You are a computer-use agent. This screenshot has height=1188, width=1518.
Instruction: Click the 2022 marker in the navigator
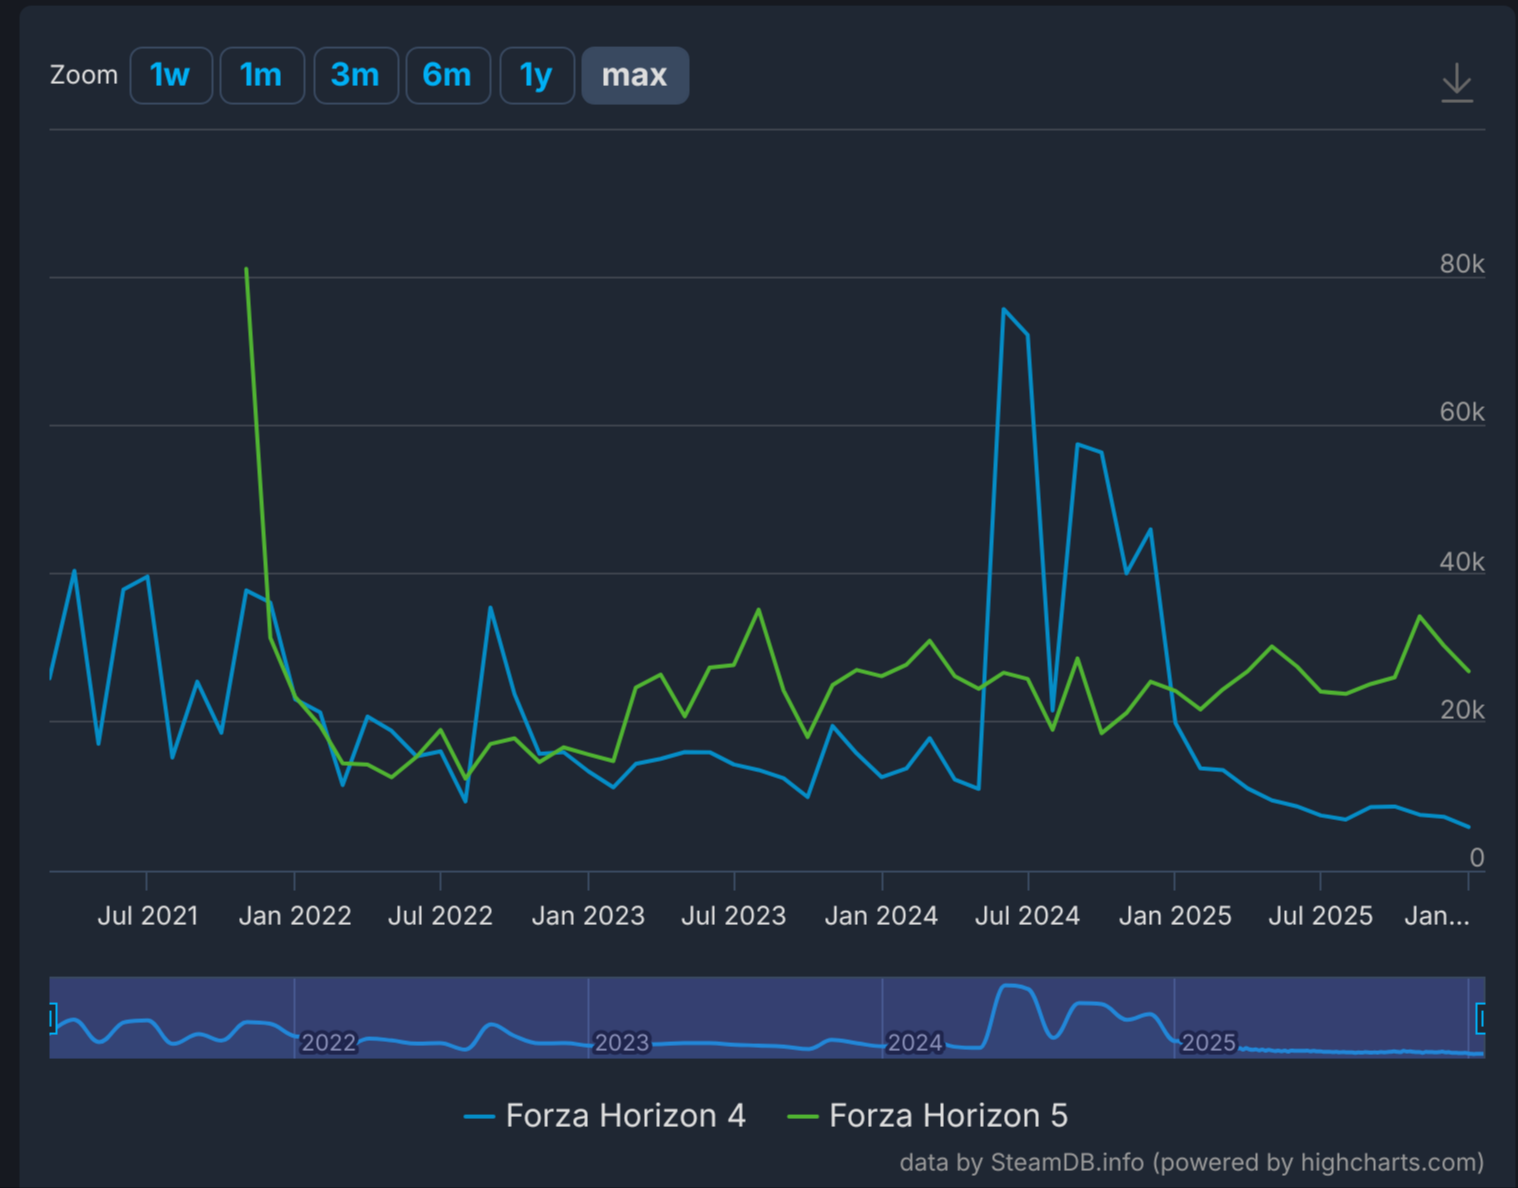click(x=328, y=1043)
